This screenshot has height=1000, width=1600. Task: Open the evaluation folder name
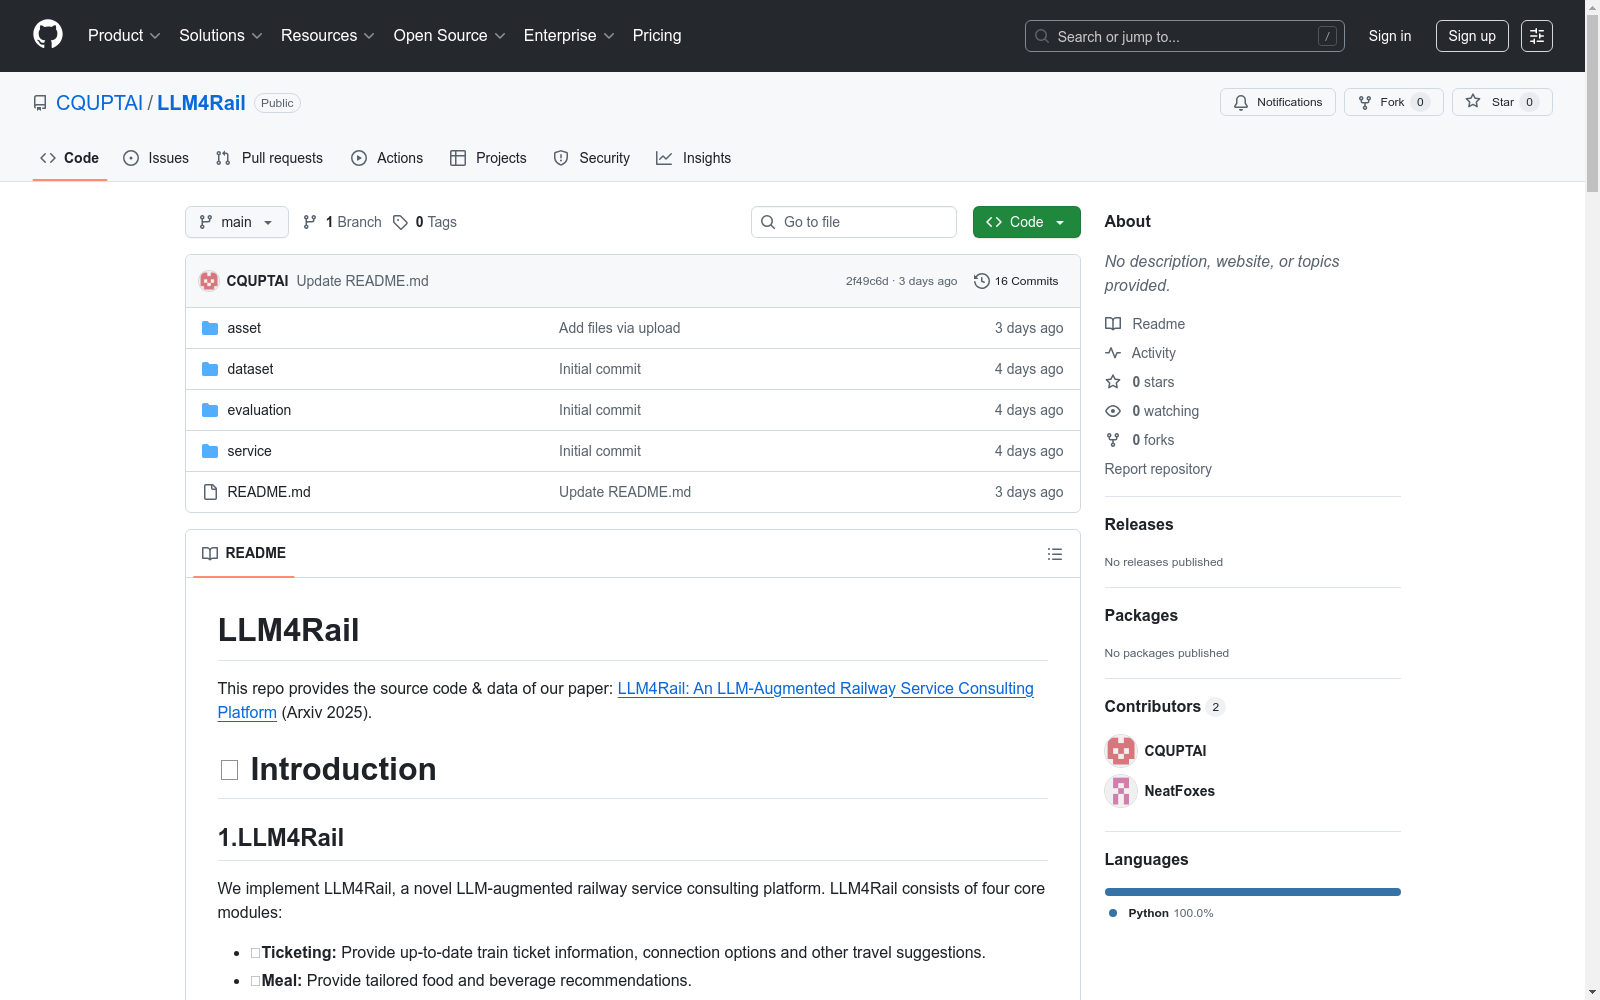click(259, 410)
